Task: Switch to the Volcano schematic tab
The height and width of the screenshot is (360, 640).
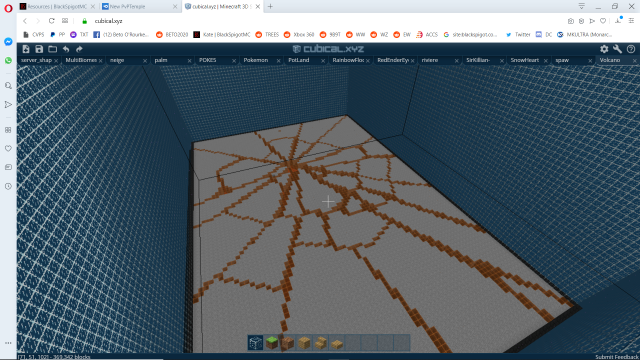Action: click(x=610, y=60)
